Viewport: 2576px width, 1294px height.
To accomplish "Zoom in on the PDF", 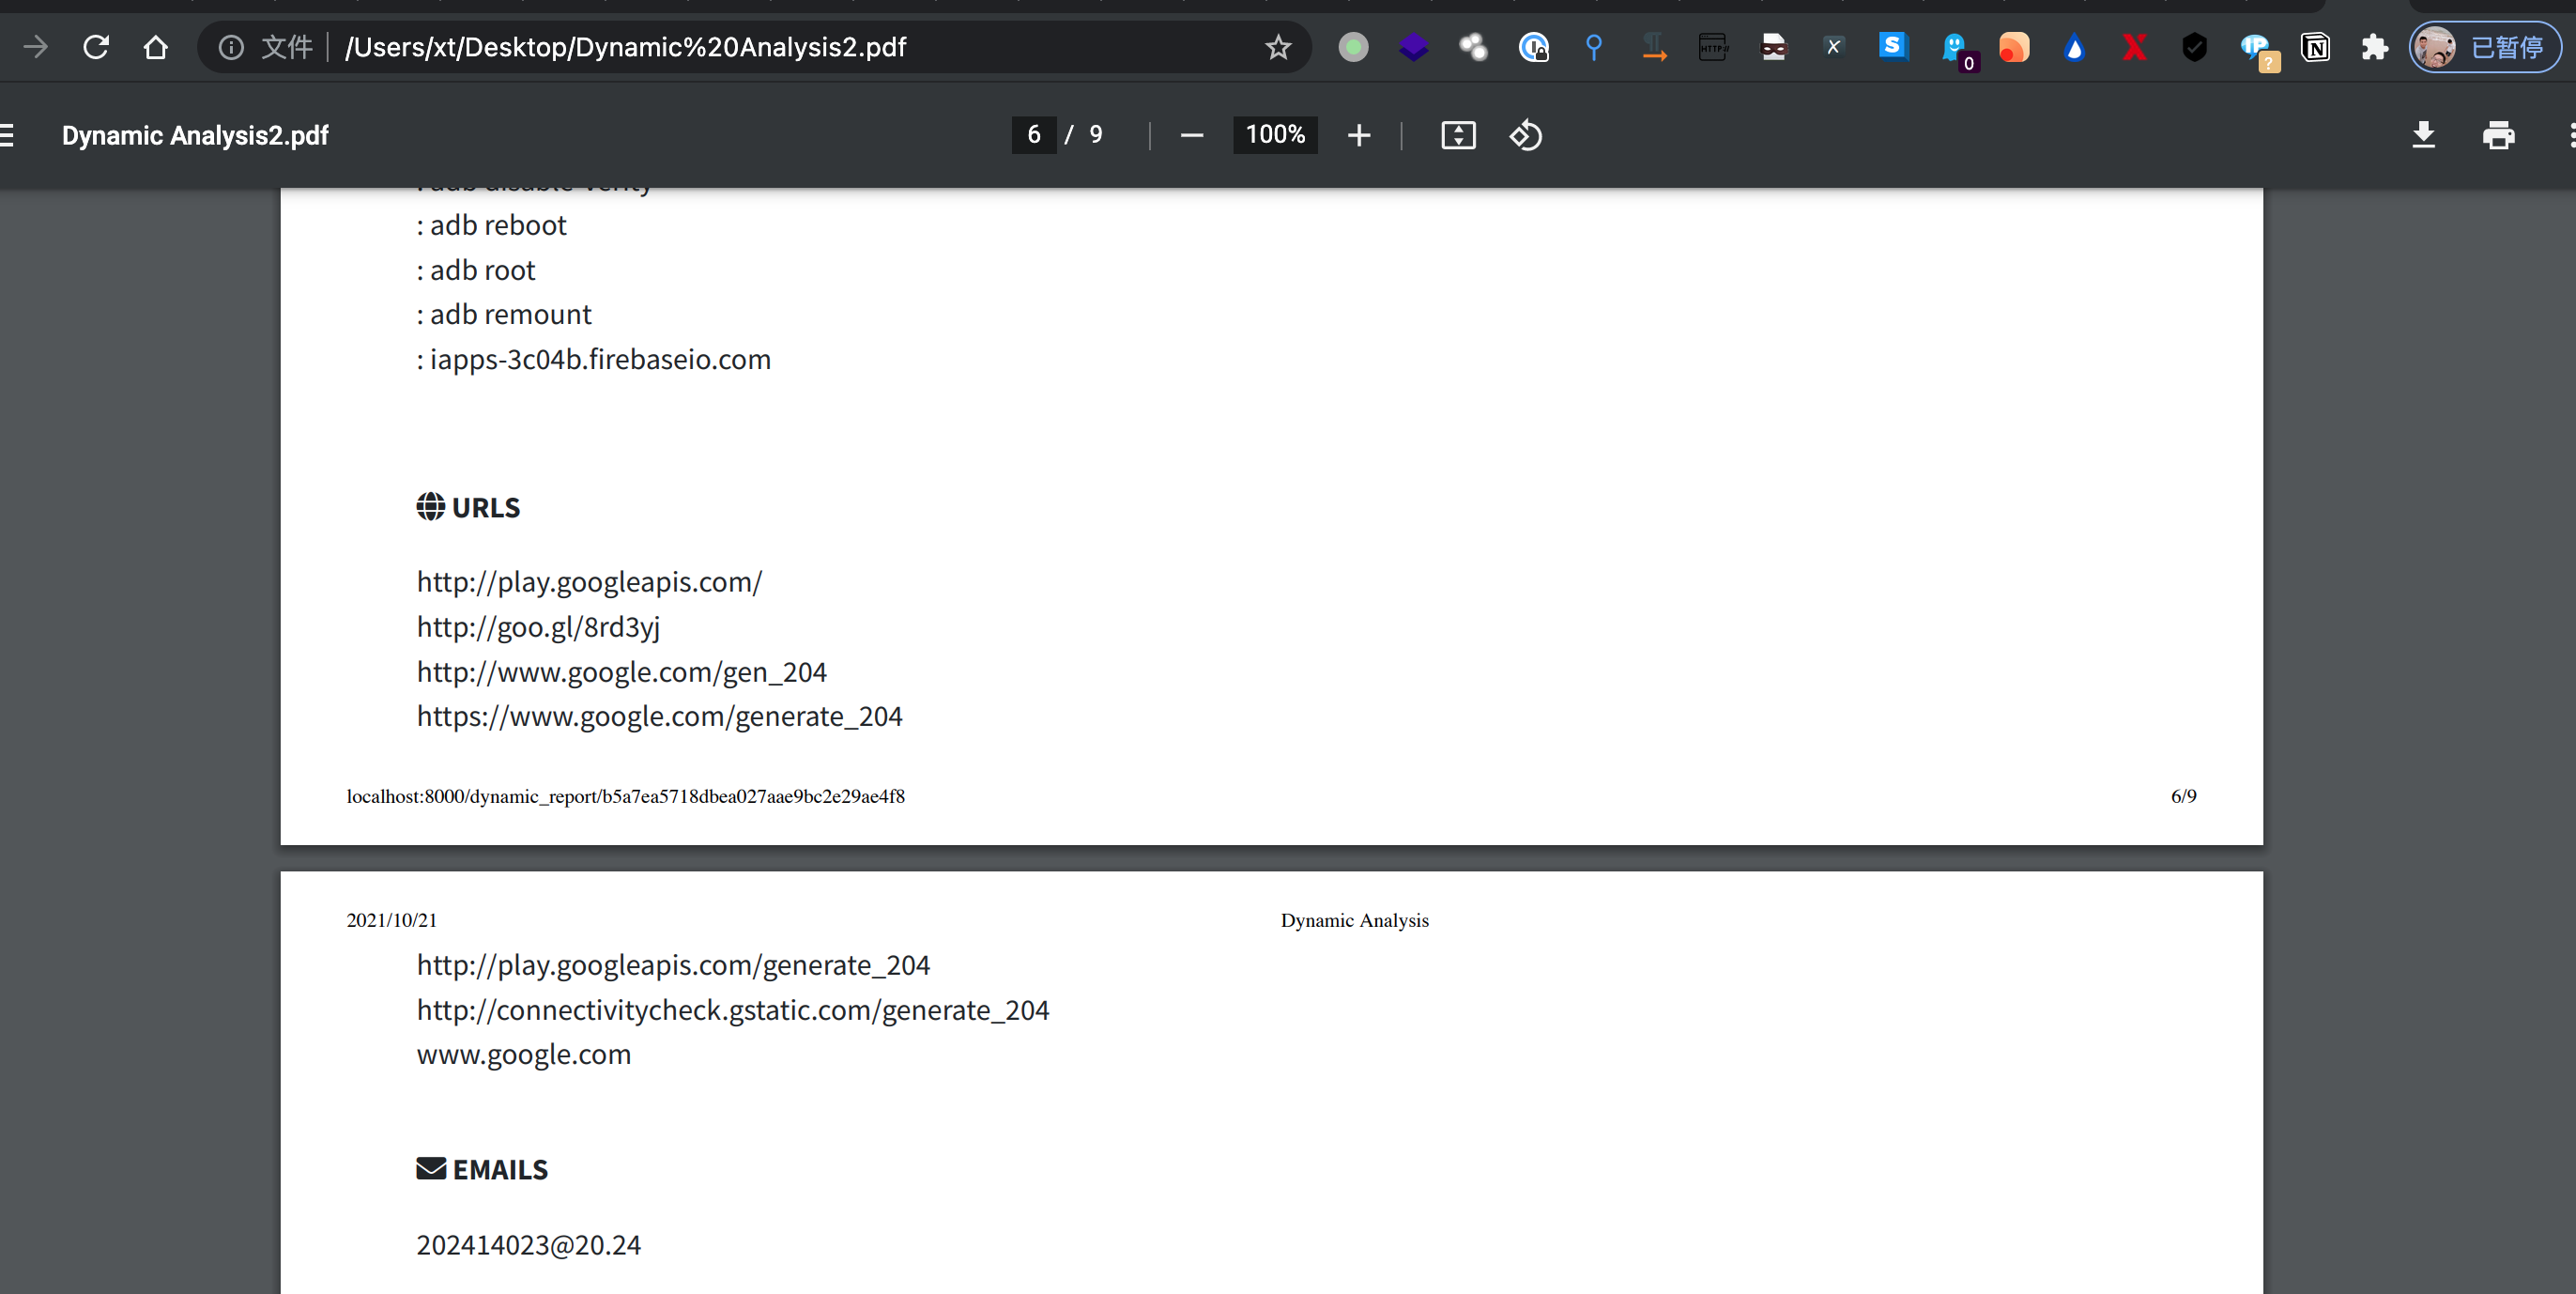I will point(1358,135).
